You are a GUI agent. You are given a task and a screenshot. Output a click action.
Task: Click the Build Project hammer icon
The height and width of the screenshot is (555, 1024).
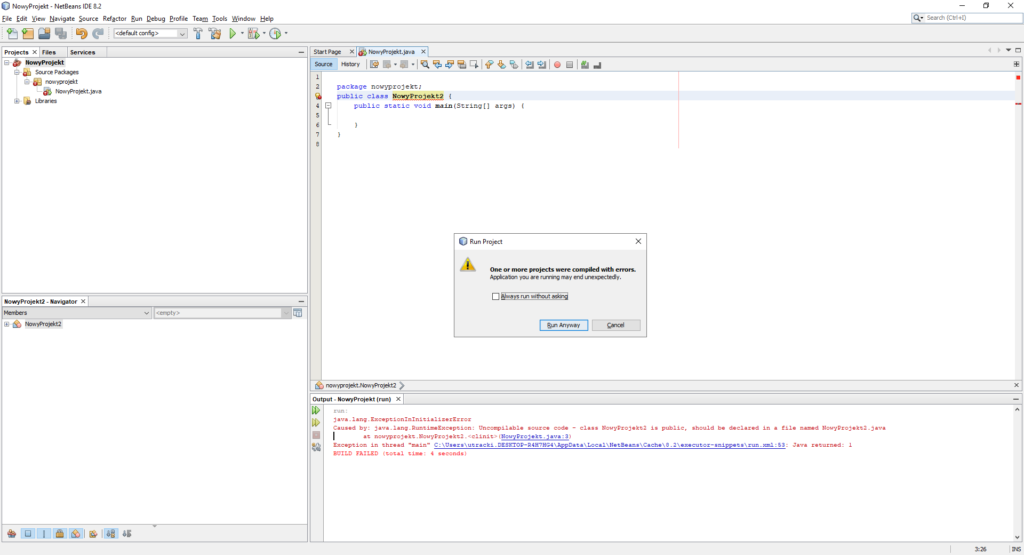(197, 34)
